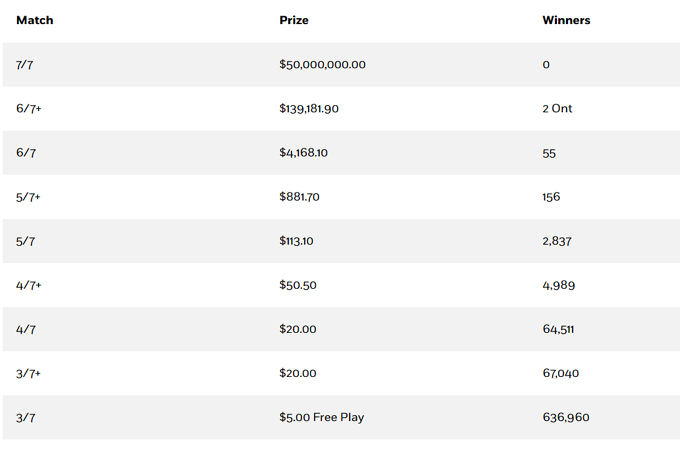Click the 7/7 match row label

point(24,65)
